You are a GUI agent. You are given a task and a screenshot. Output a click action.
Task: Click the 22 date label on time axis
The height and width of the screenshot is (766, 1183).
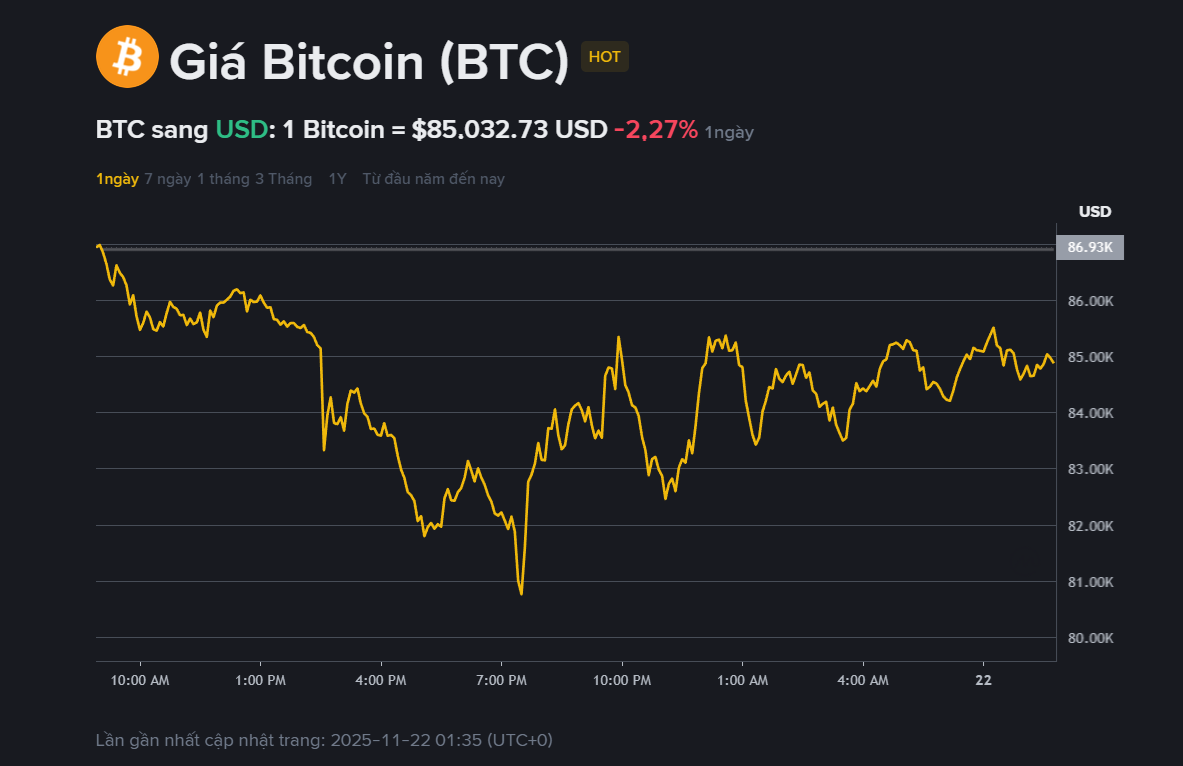pos(984,680)
